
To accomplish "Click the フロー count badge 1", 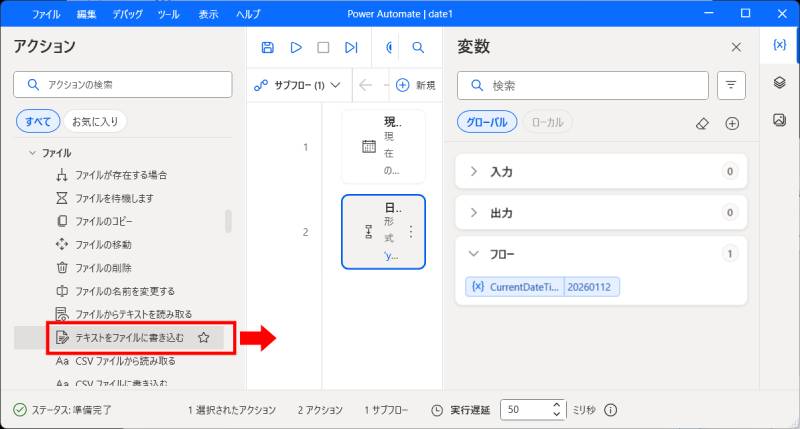I will point(730,254).
